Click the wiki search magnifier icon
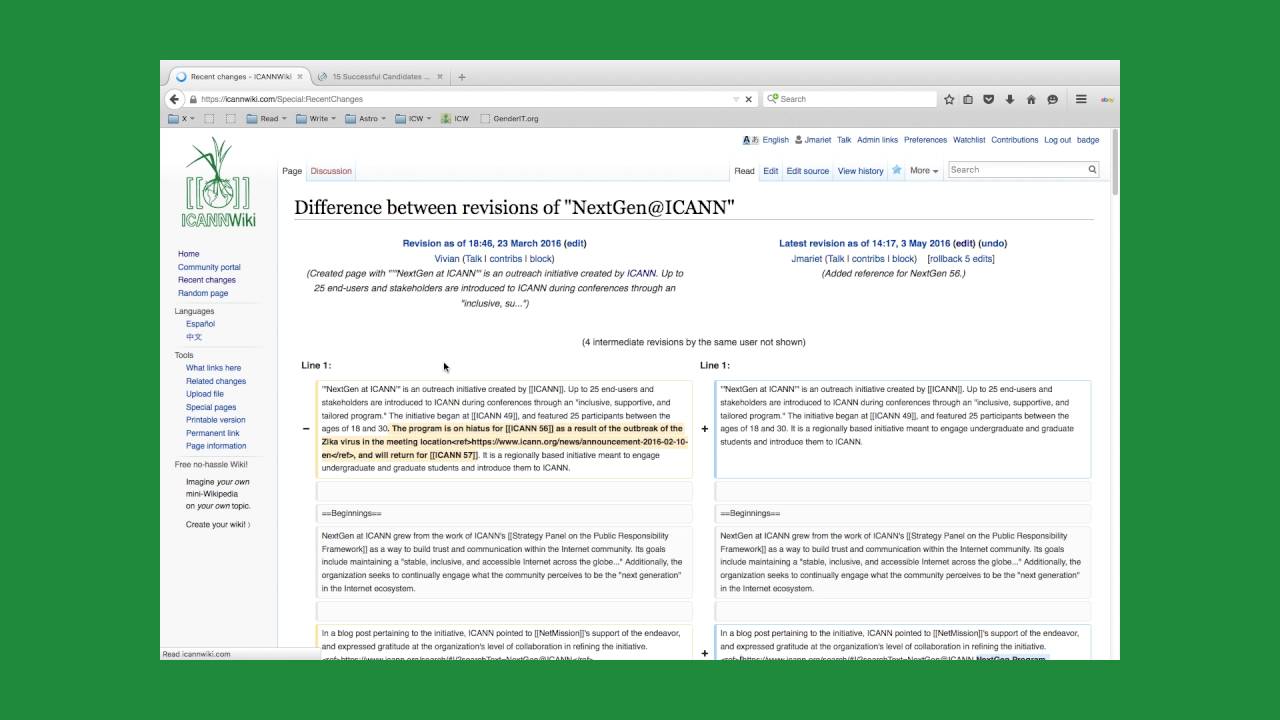The width and height of the screenshot is (1280, 720). click(1093, 170)
